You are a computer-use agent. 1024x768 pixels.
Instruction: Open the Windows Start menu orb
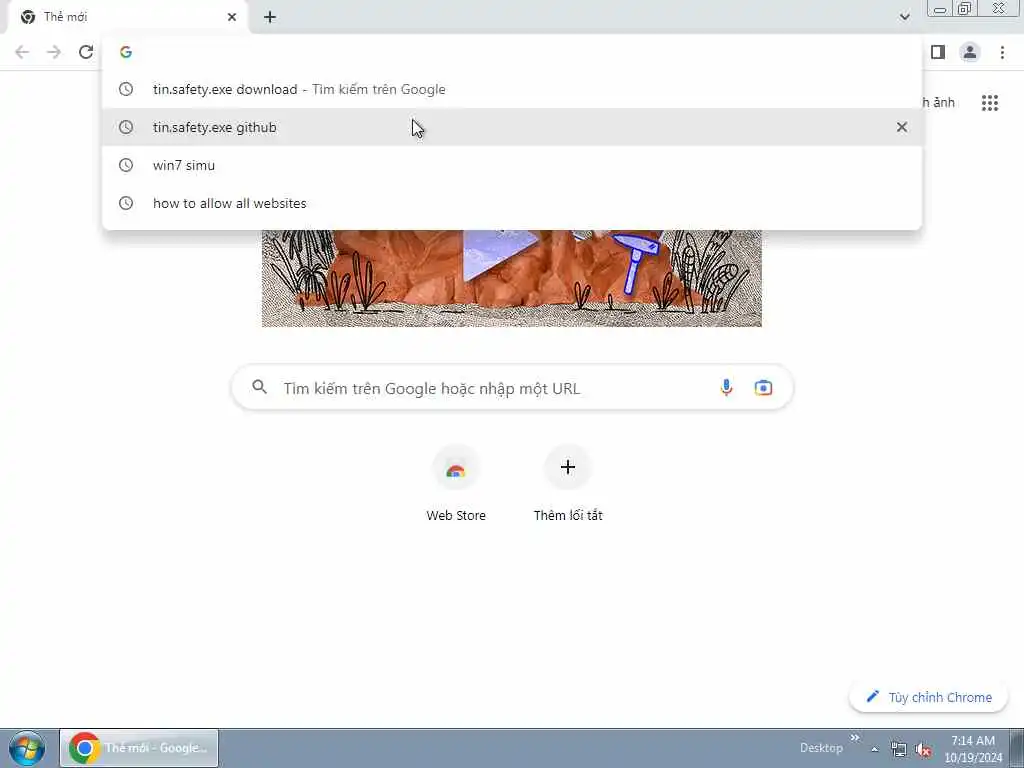point(27,748)
